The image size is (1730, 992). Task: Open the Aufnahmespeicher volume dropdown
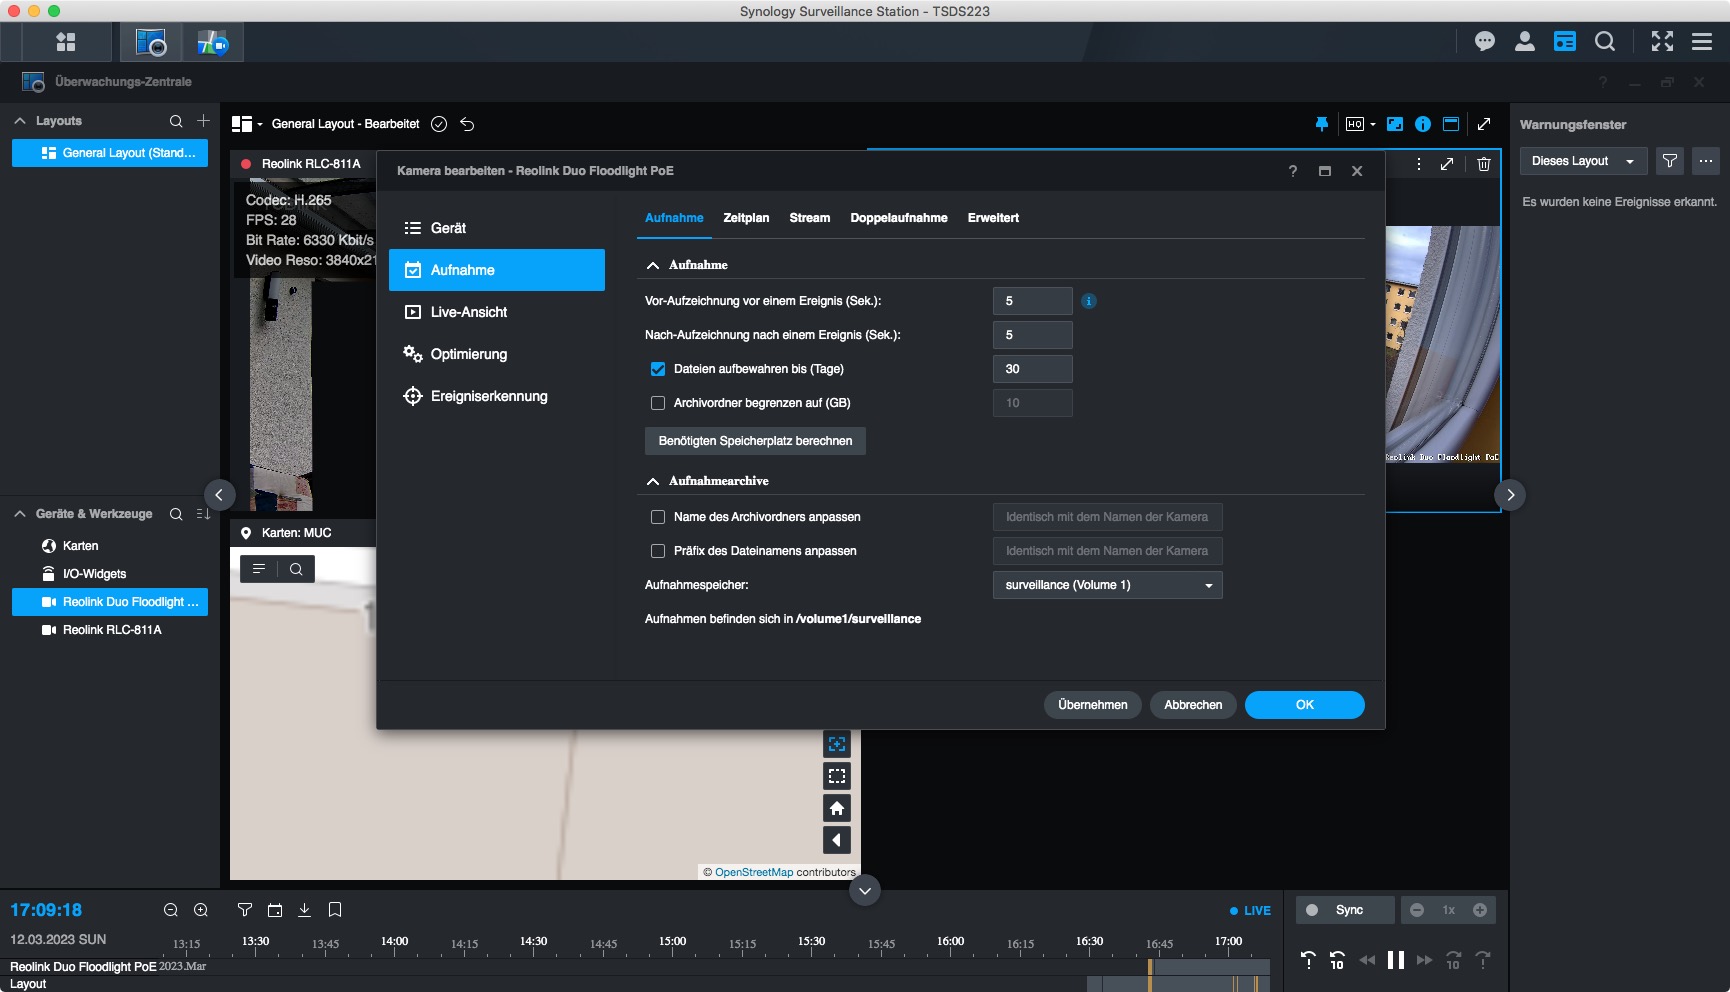[1107, 585]
